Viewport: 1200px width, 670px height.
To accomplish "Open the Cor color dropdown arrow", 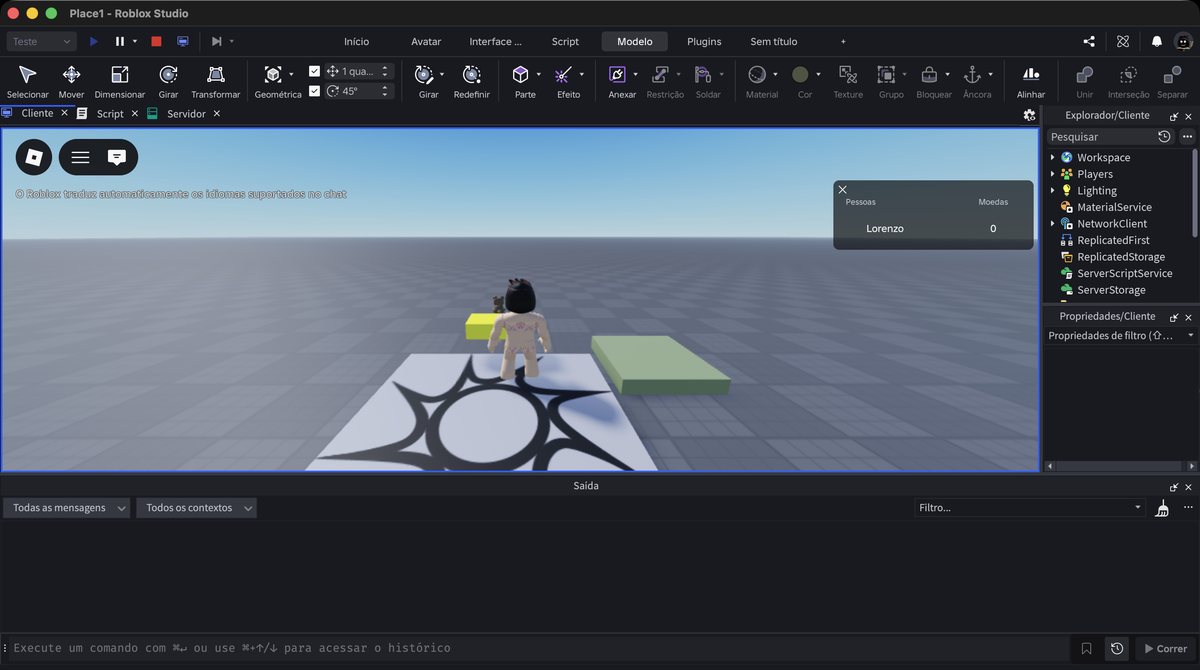I will (818, 74).
